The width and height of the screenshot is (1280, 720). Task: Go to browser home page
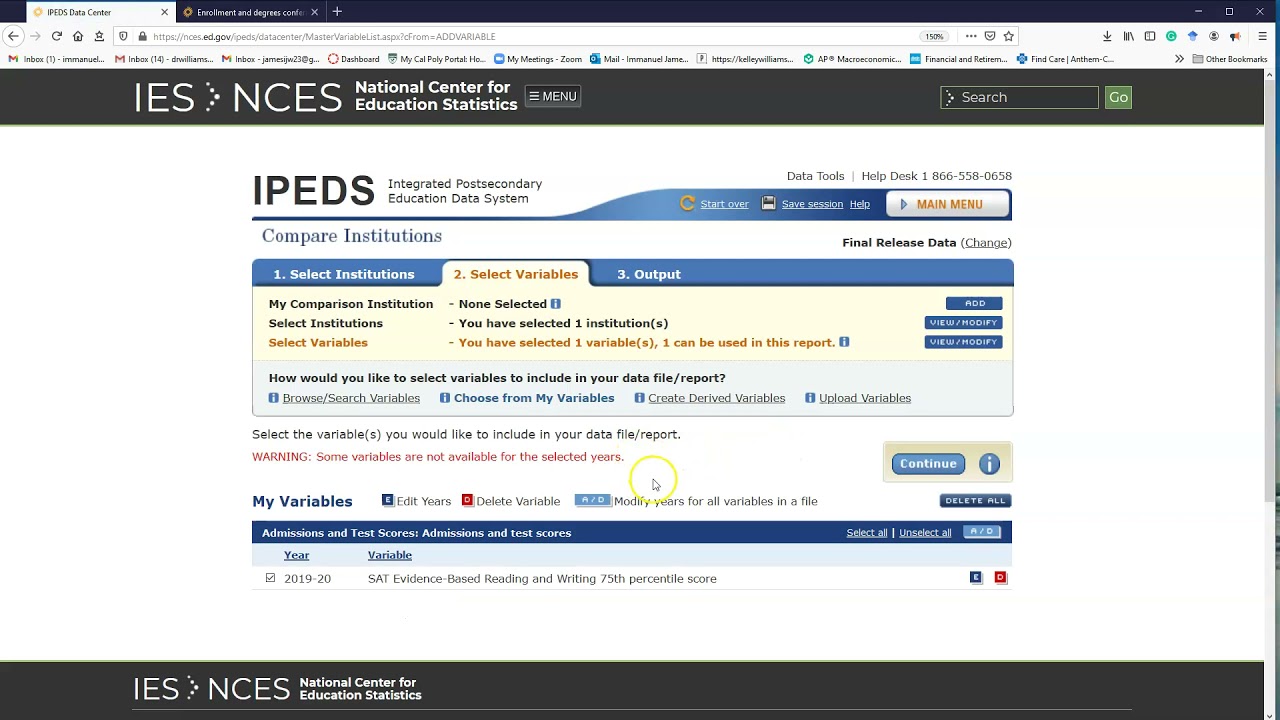point(78,36)
